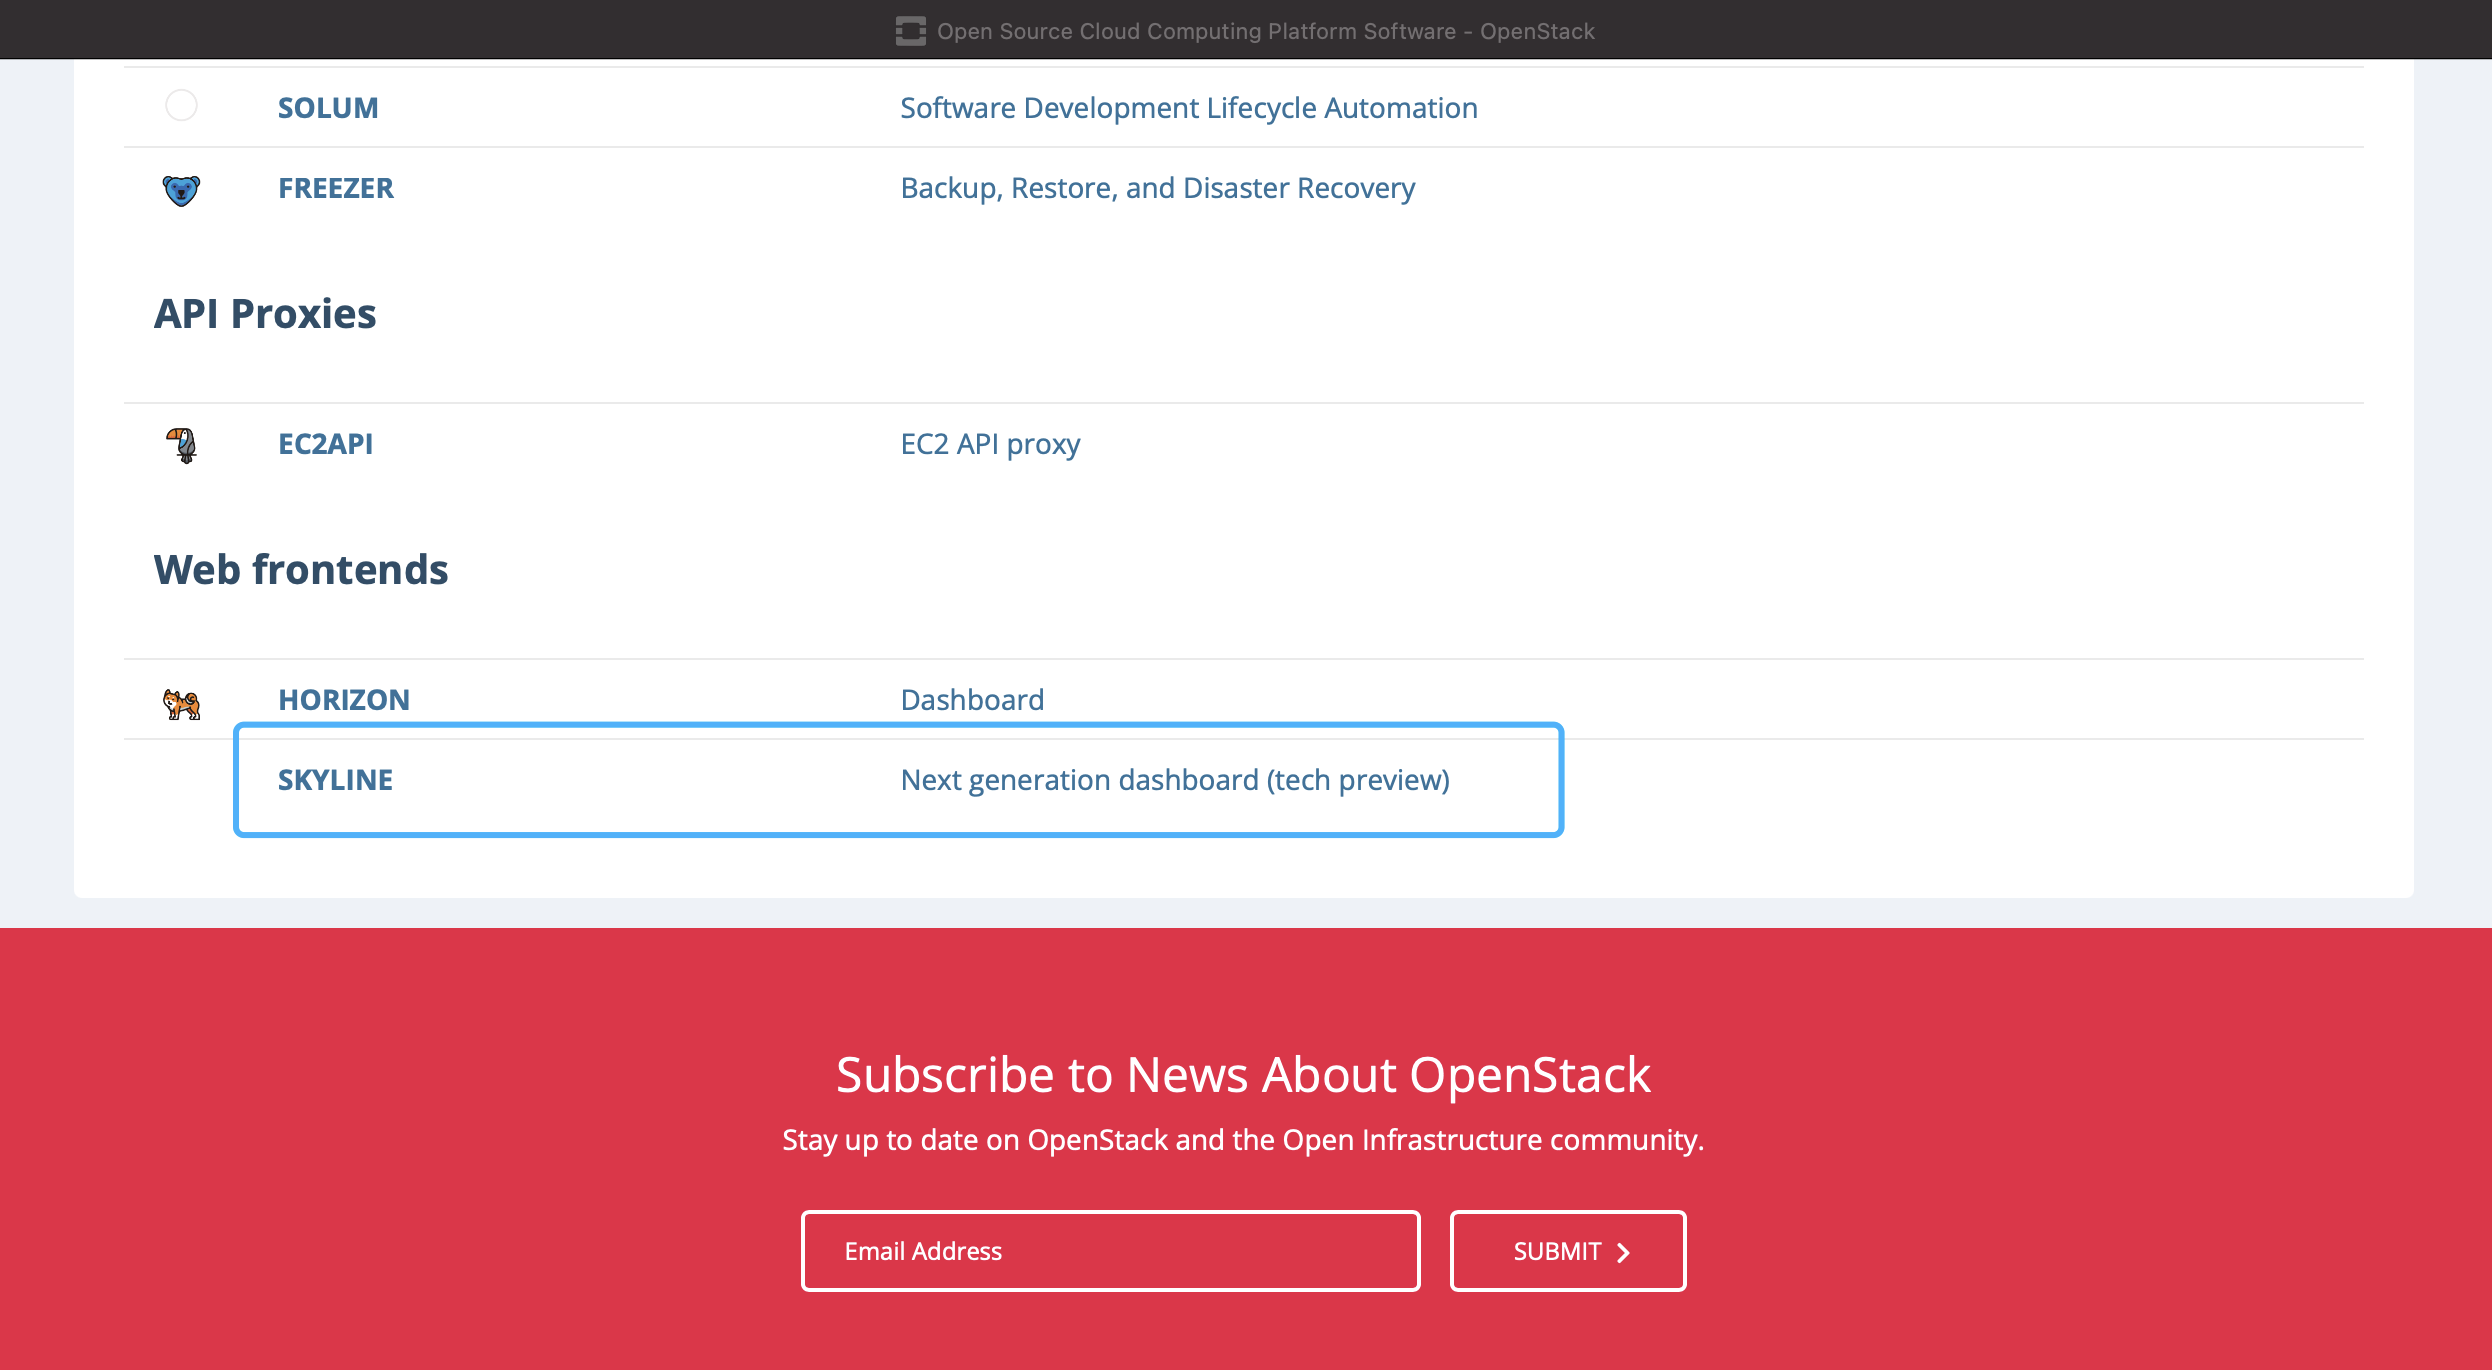The height and width of the screenshot is (1370, 2492).
Task: Click the Backup, Restore, and Disaster Recovery link
Action: point(1157,188)
